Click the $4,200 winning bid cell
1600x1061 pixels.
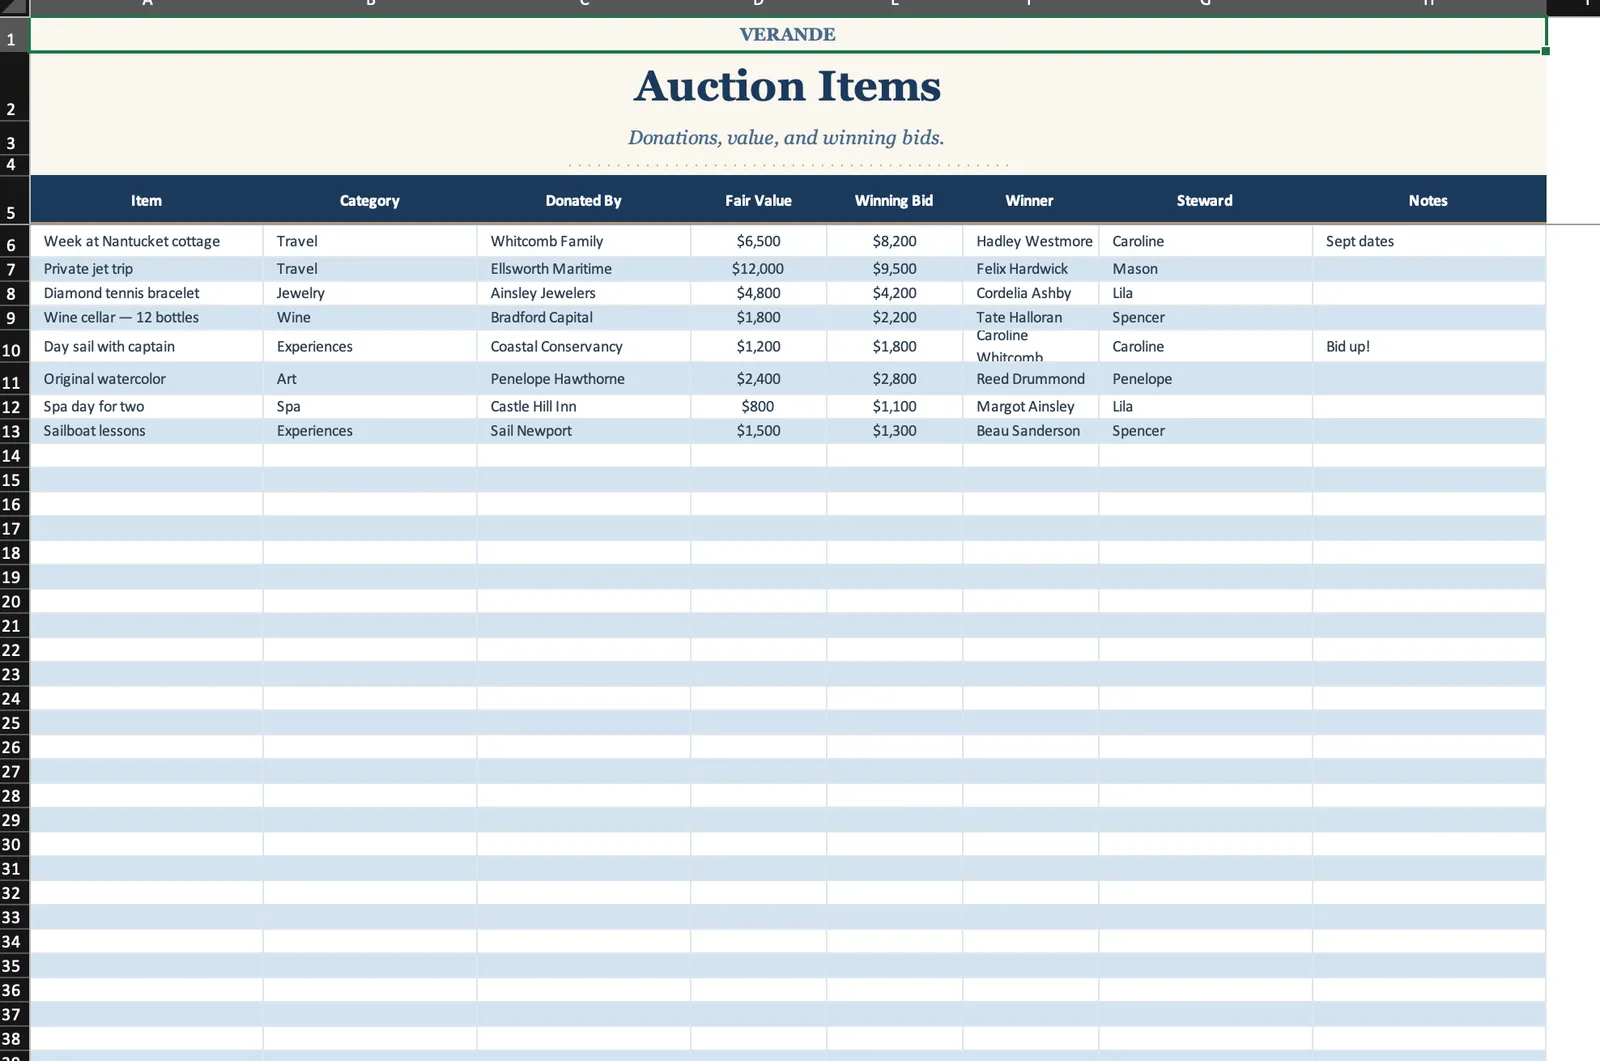[x=894, y=293]
